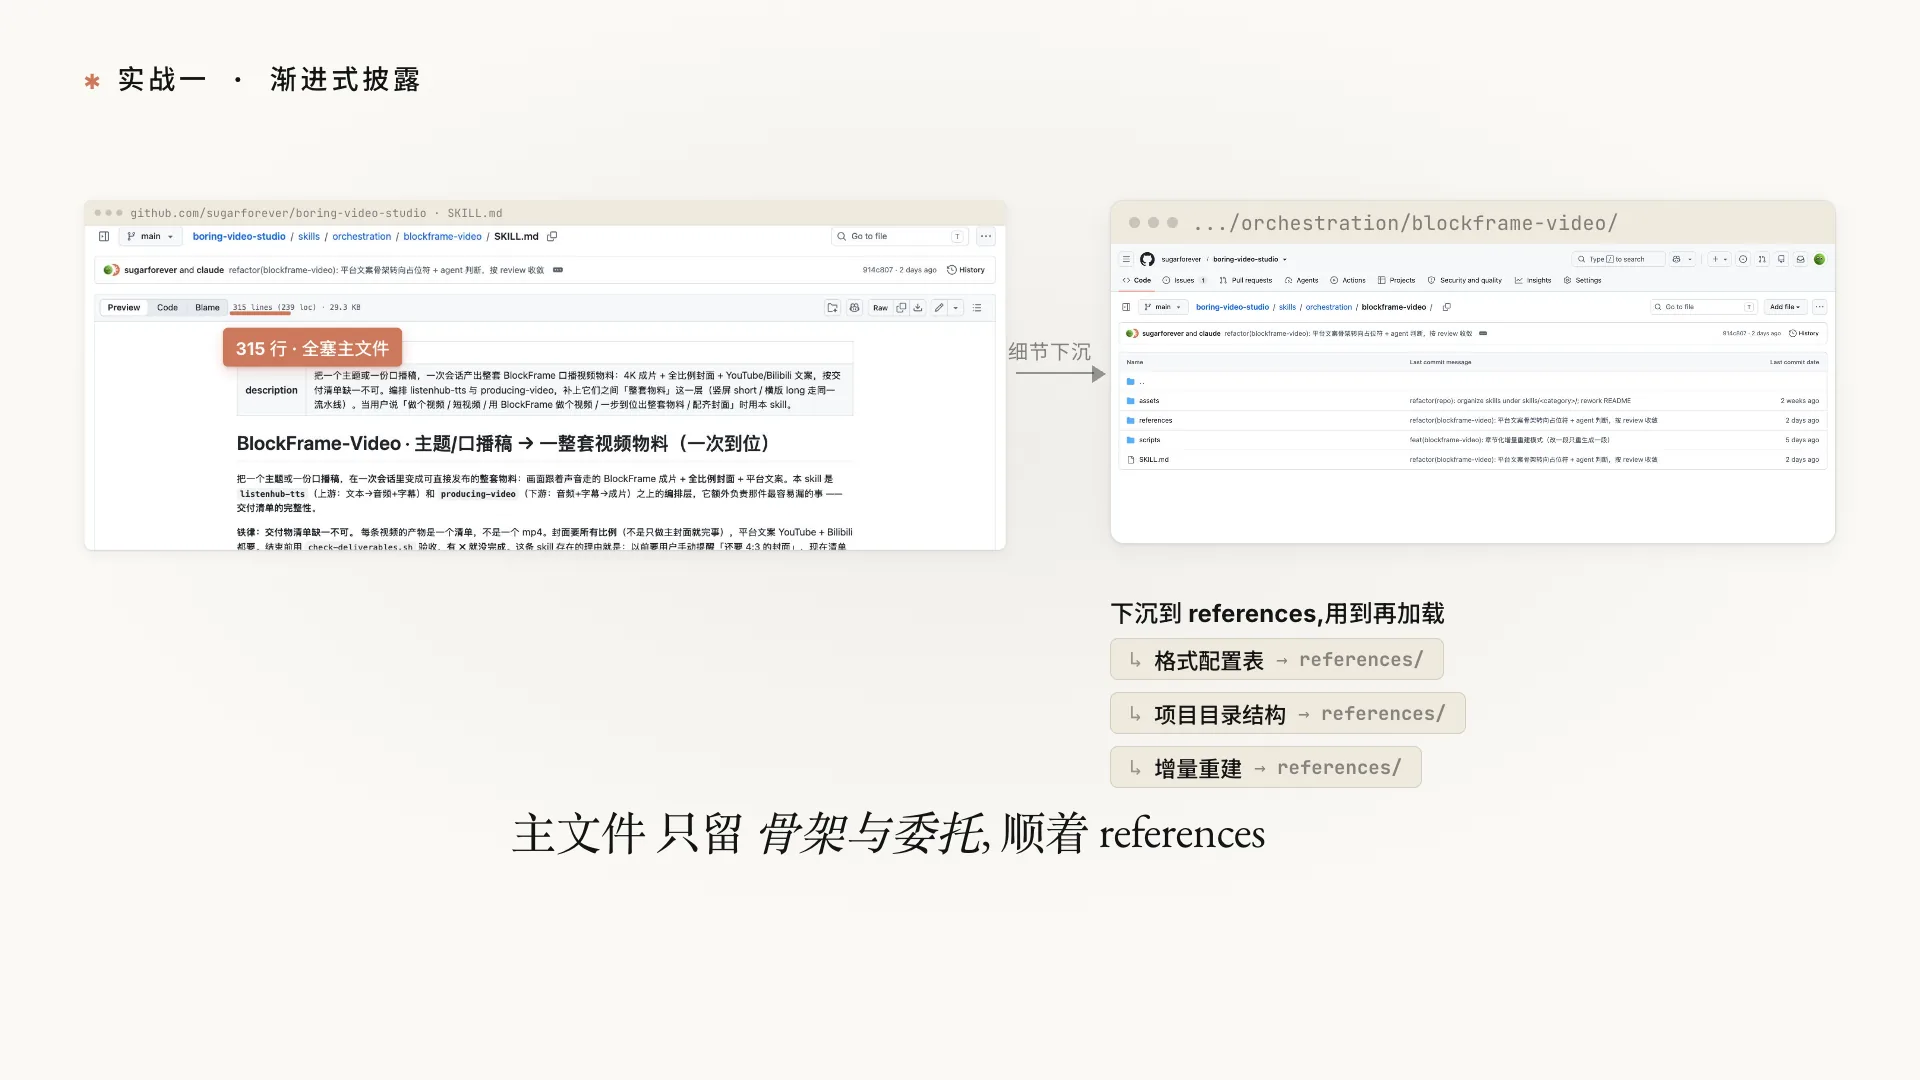1920x1080 pixels.
Task: Open skills breadcrumb in SKILL.md window
Action: pyautogui.click(x=309, y=237)
